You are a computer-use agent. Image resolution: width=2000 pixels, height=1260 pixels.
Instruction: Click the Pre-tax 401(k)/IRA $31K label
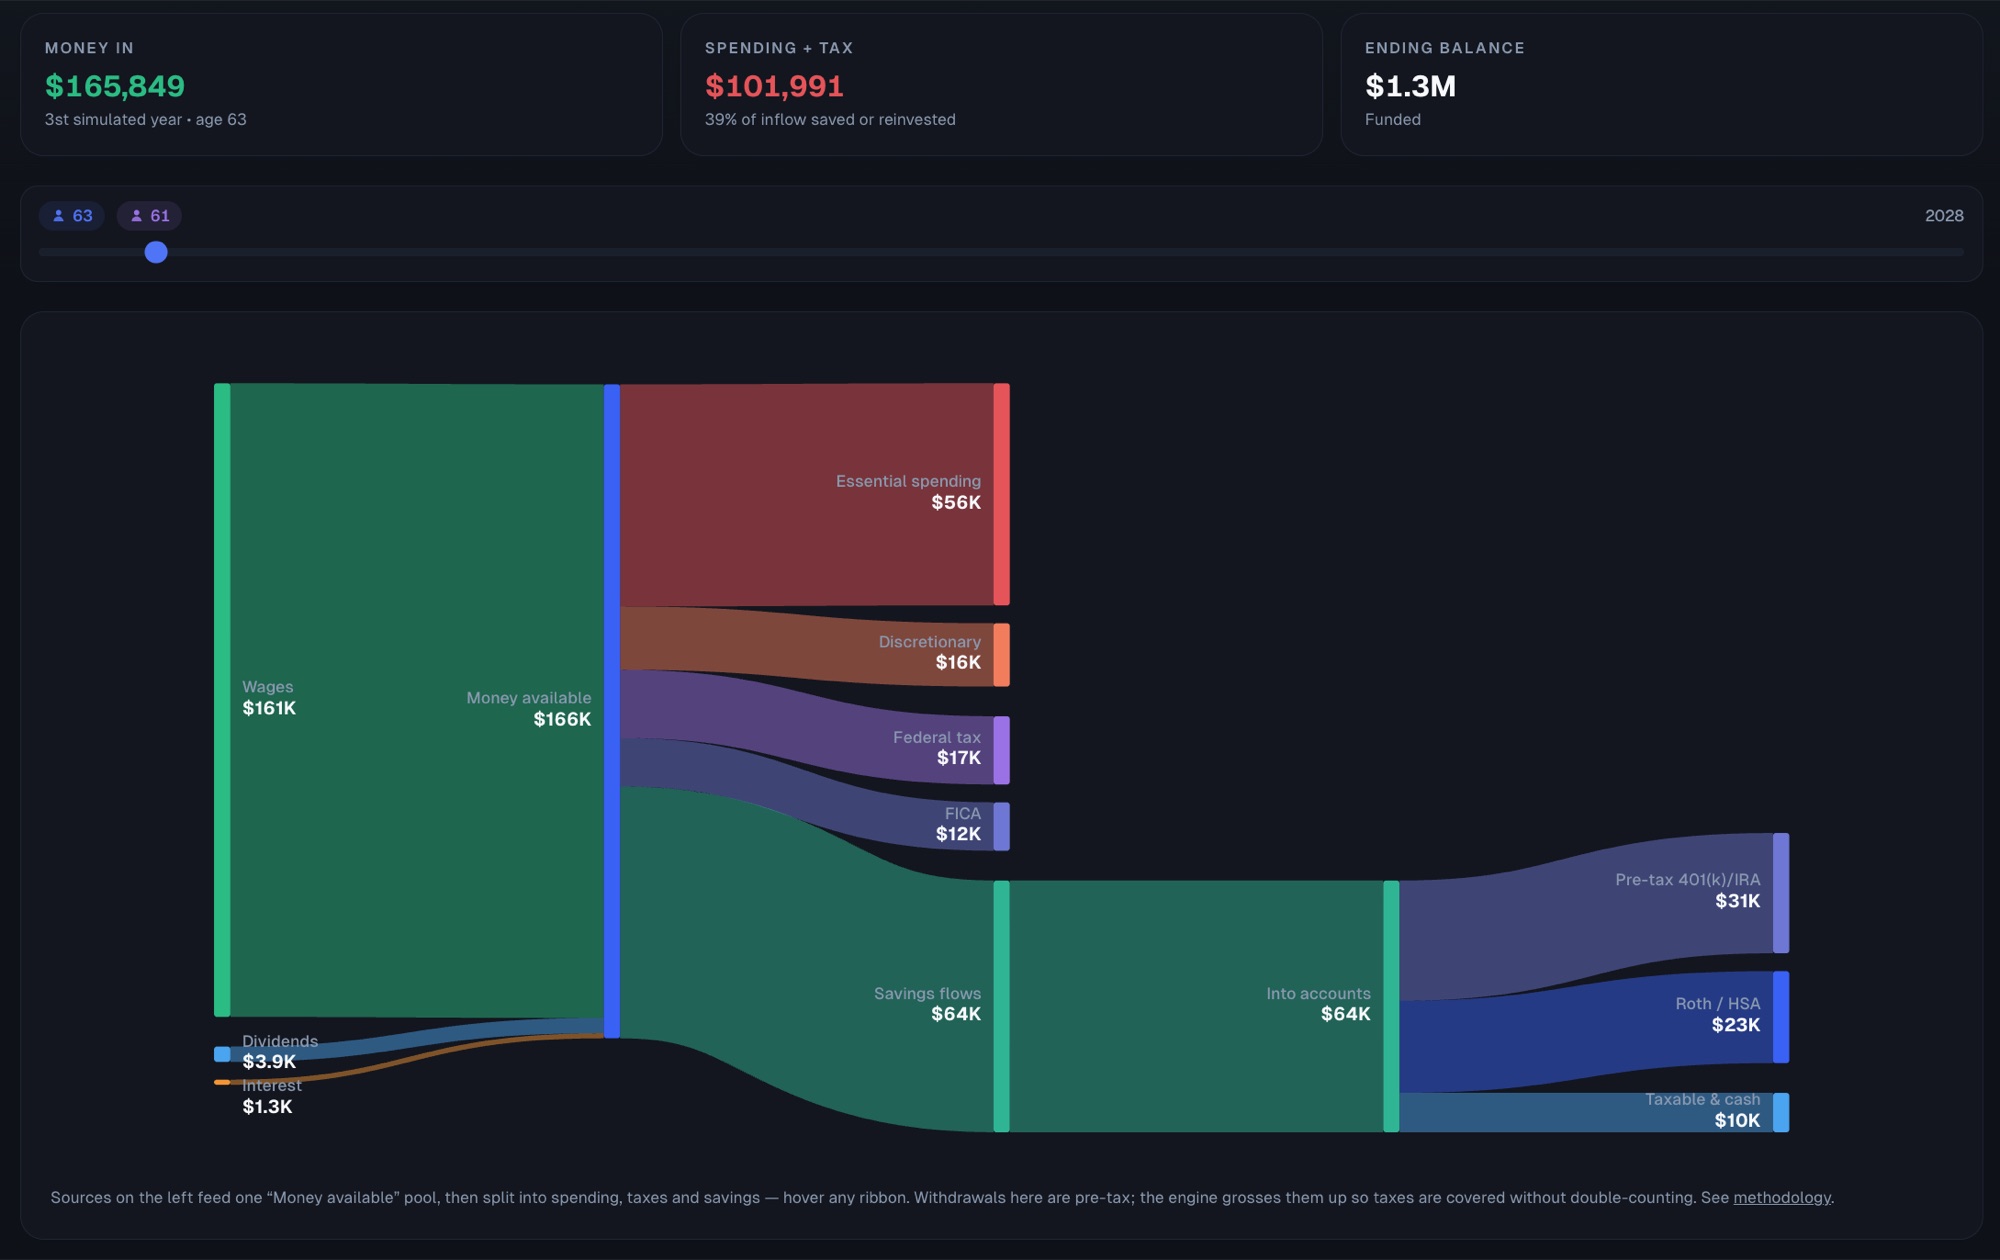click(1688, 891)
